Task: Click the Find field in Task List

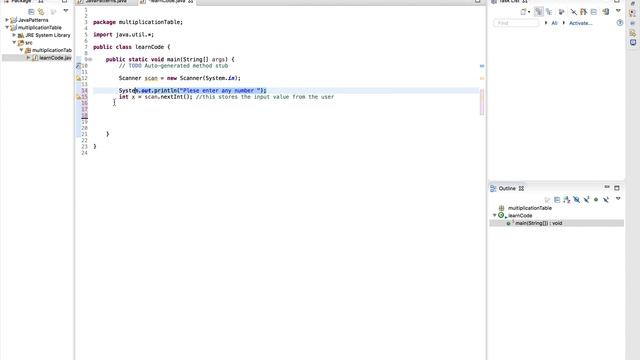Action: pos(516,23)
